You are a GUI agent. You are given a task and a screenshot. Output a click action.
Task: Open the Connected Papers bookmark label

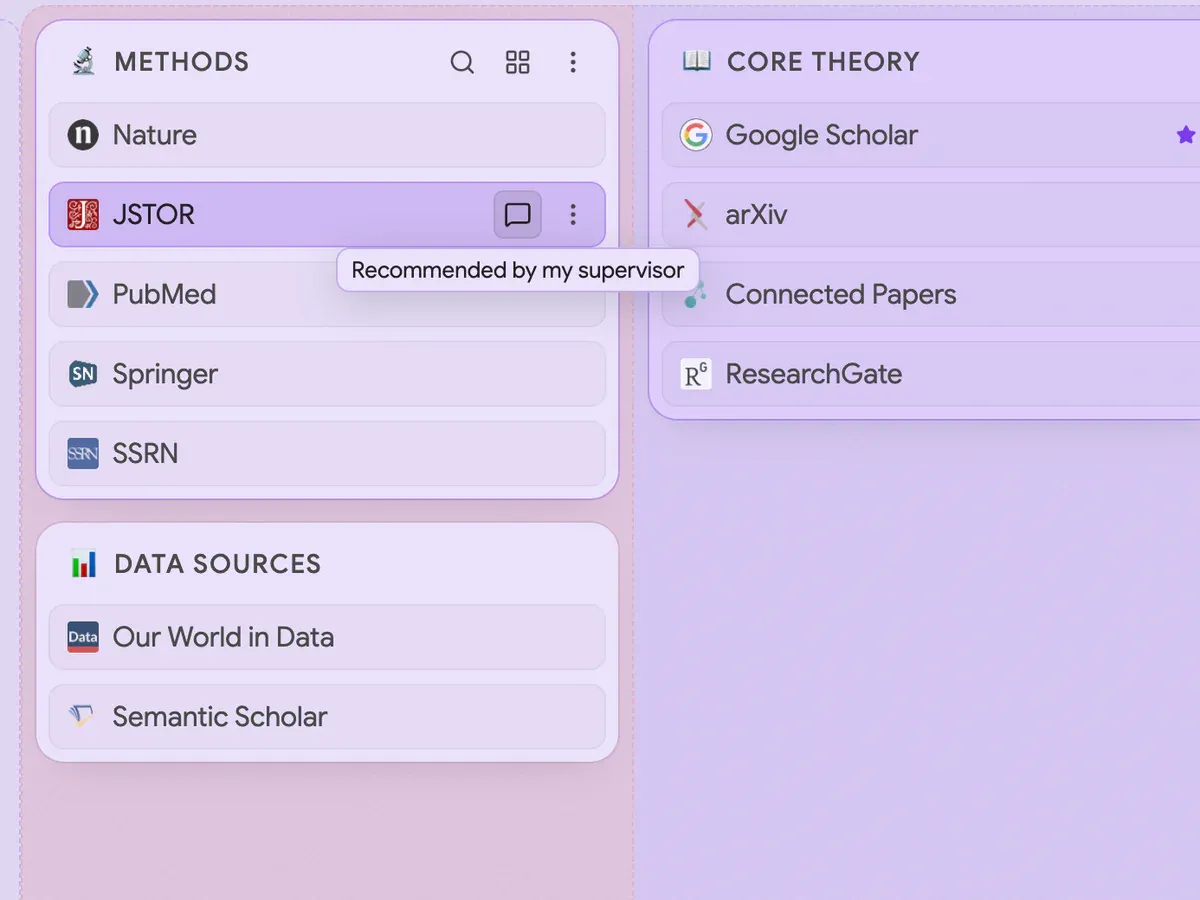[x=841, y=294]
